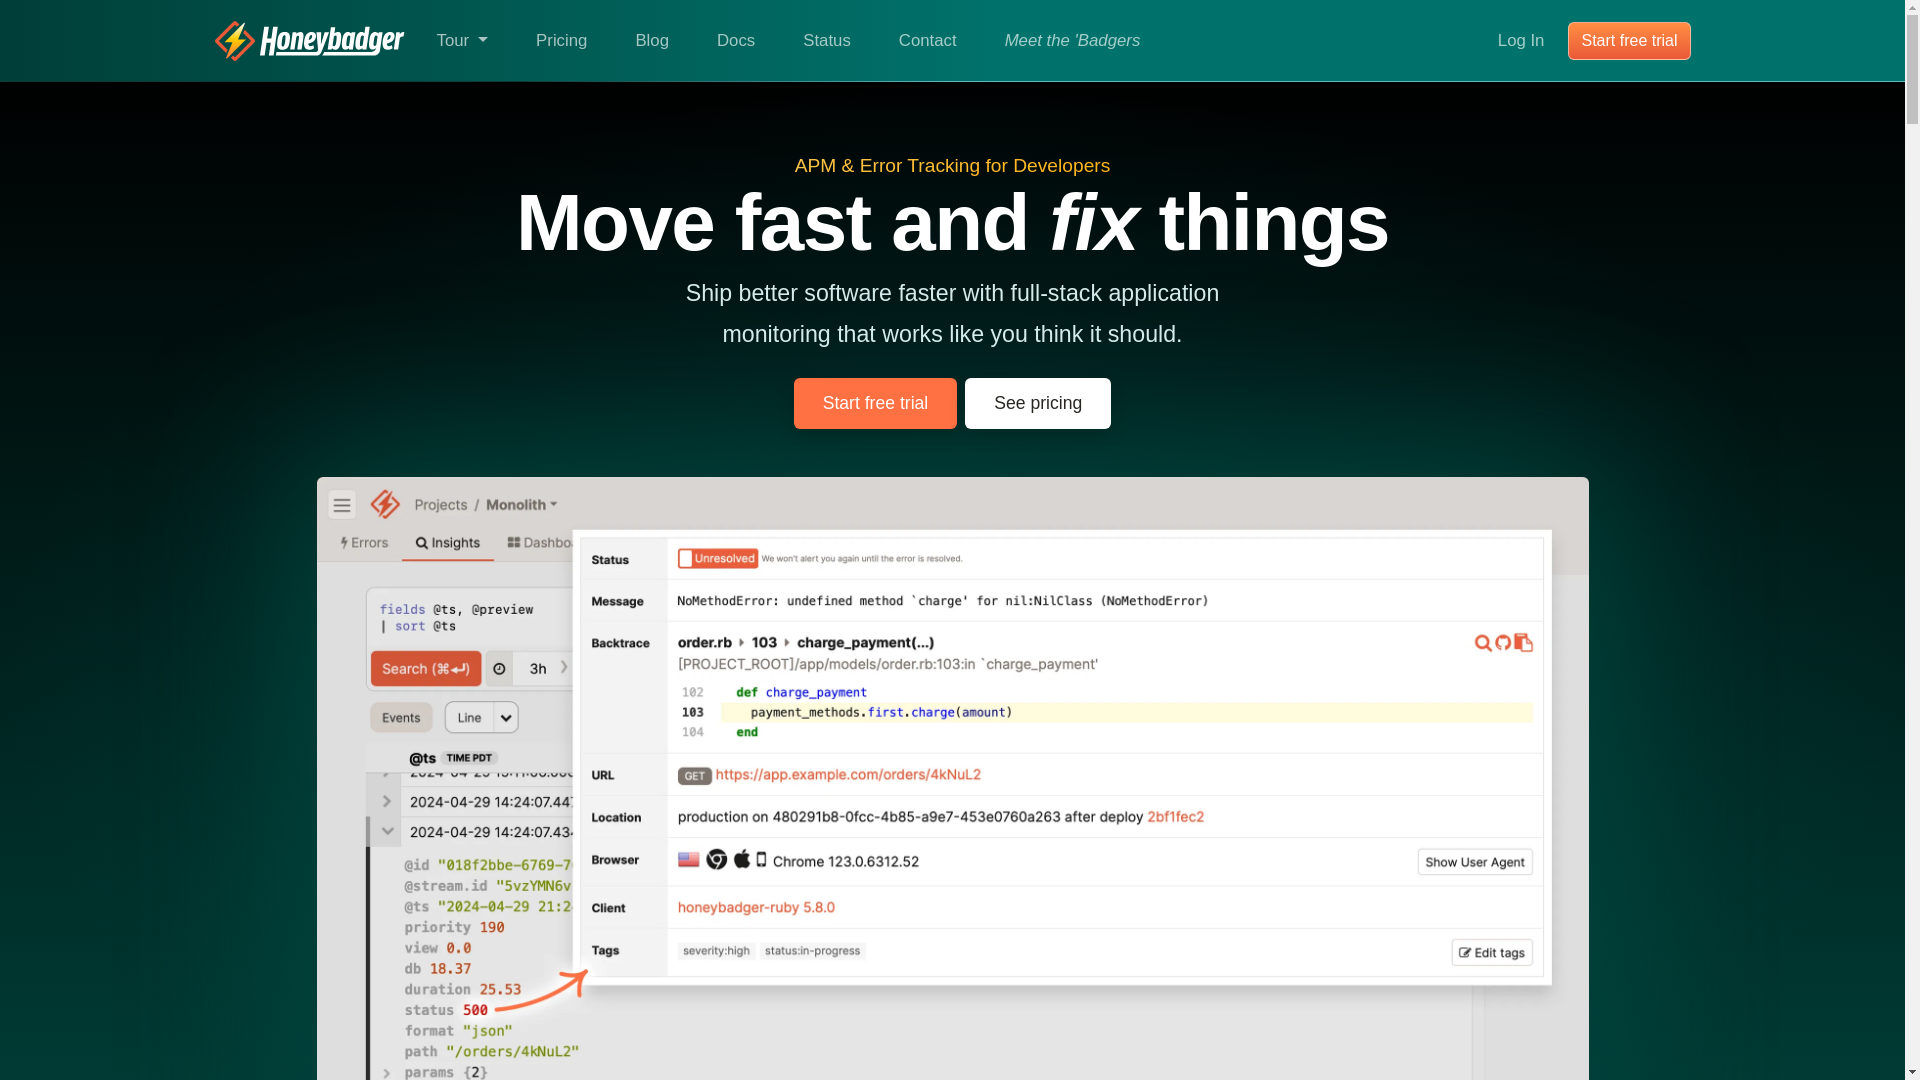This screenshot has height=1080, width=1920.
Task: Expand the Monolith project dropdown
Action: pyautogui.click(x=522, y=505)
